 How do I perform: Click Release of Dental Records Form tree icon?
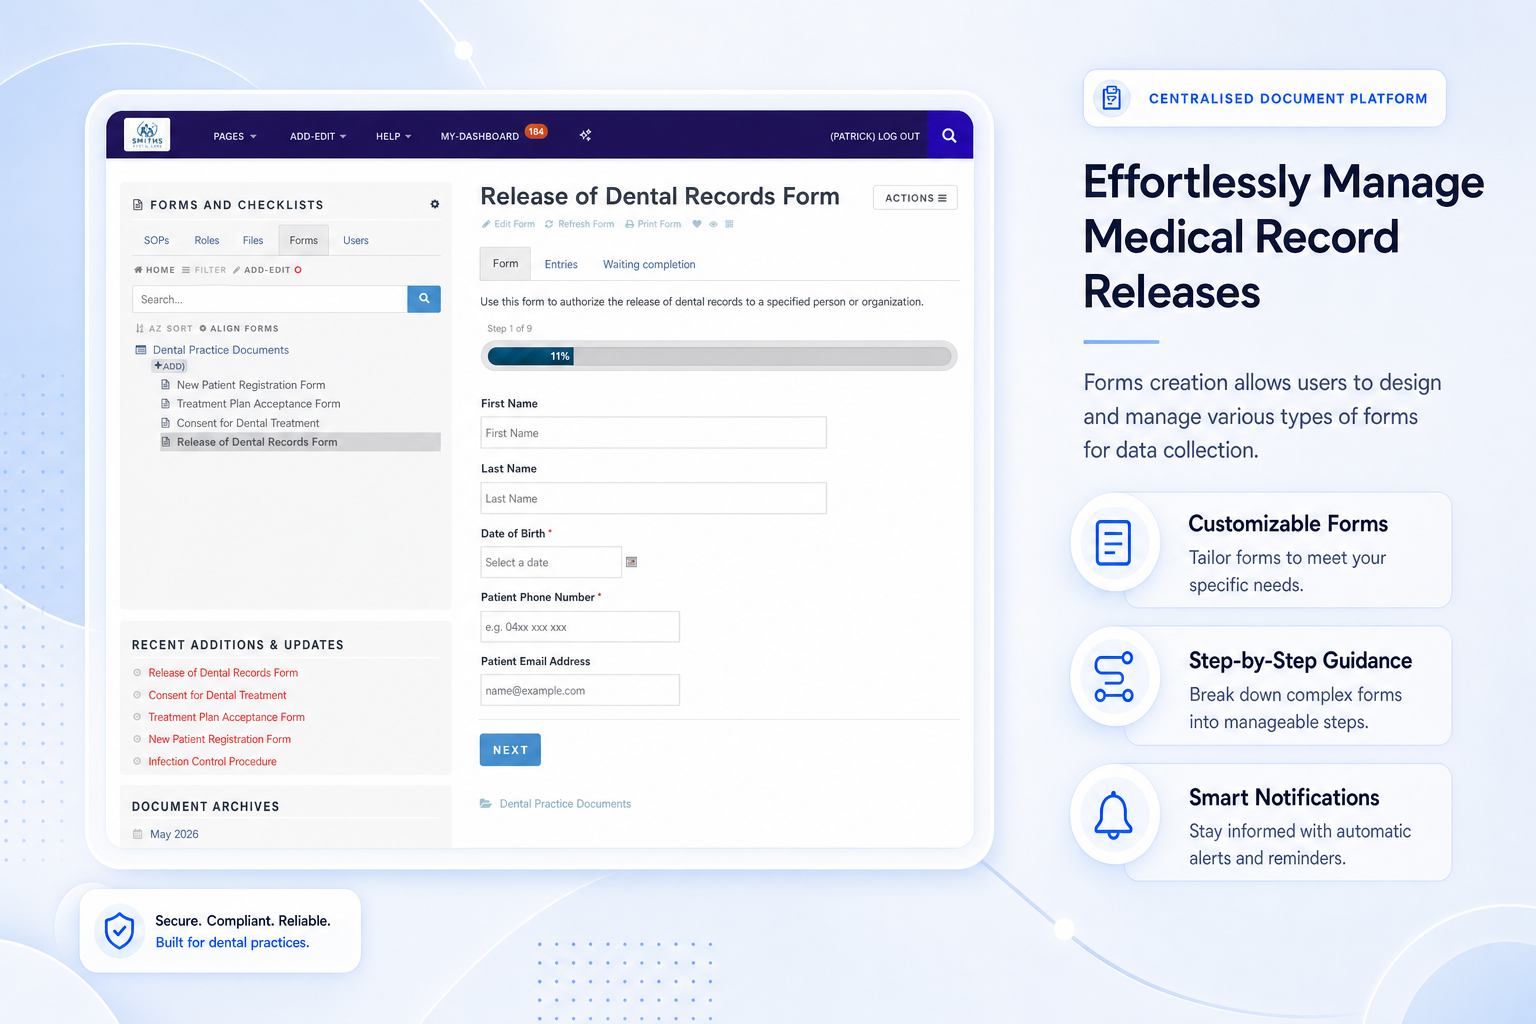165,442
